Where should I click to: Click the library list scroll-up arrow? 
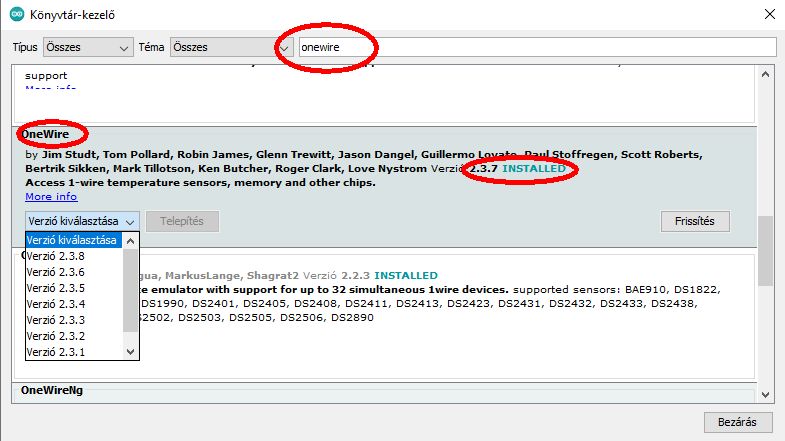tap(766, 74)
